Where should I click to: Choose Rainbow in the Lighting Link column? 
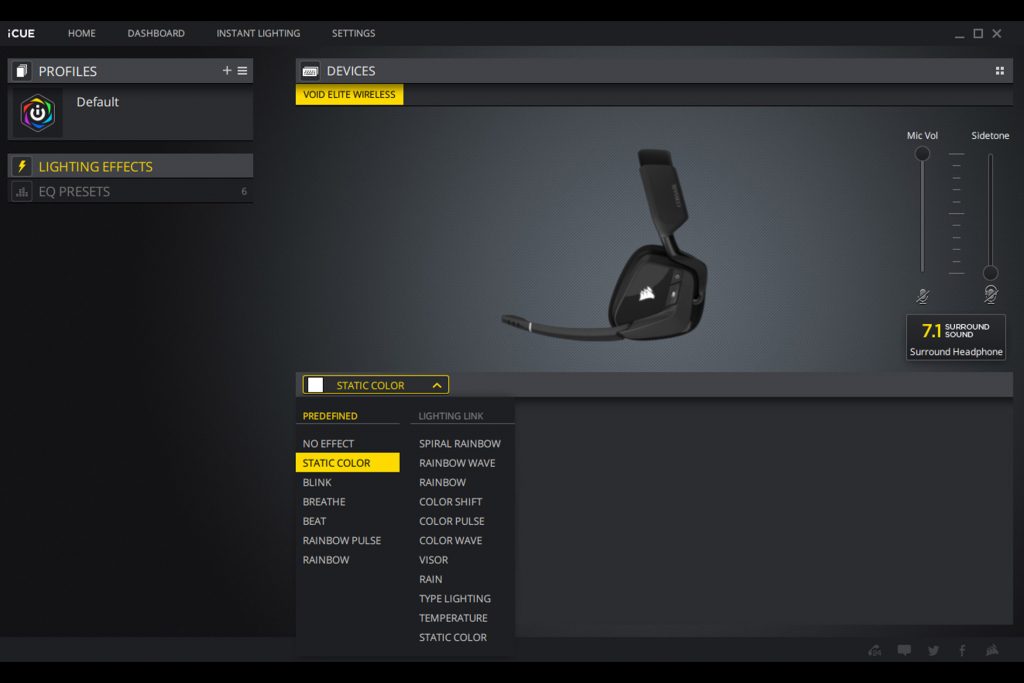pos(442,483)
